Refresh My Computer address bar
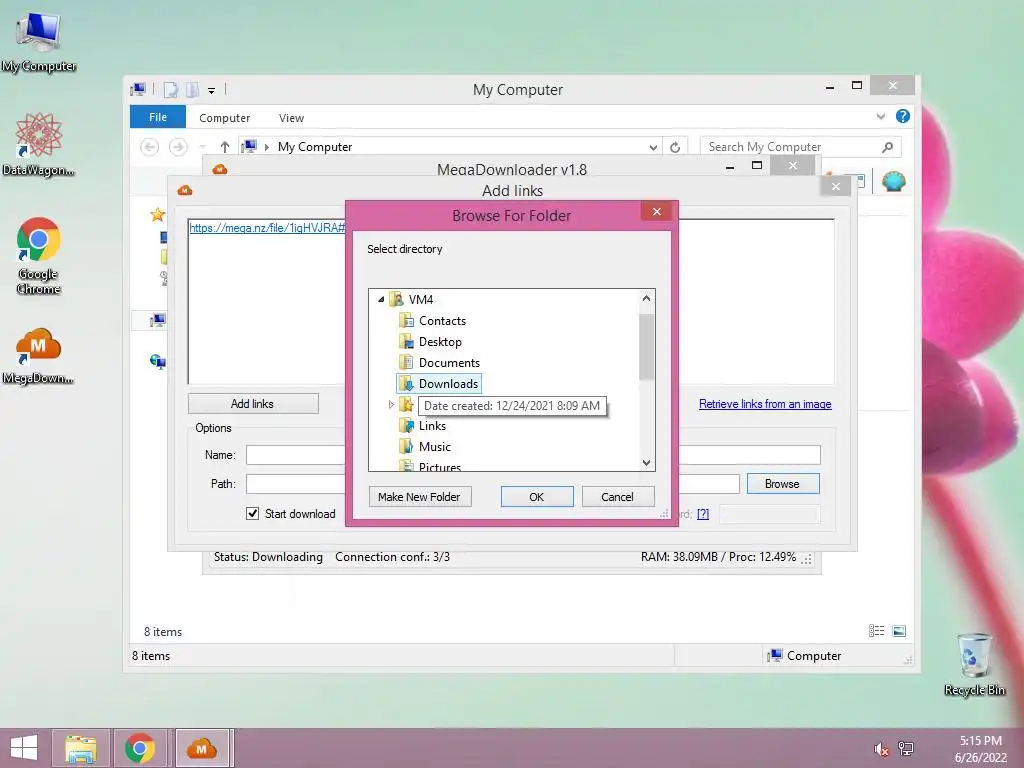Image resolution: width=1024 pixels, height=768 pixels. click(675, 147)
